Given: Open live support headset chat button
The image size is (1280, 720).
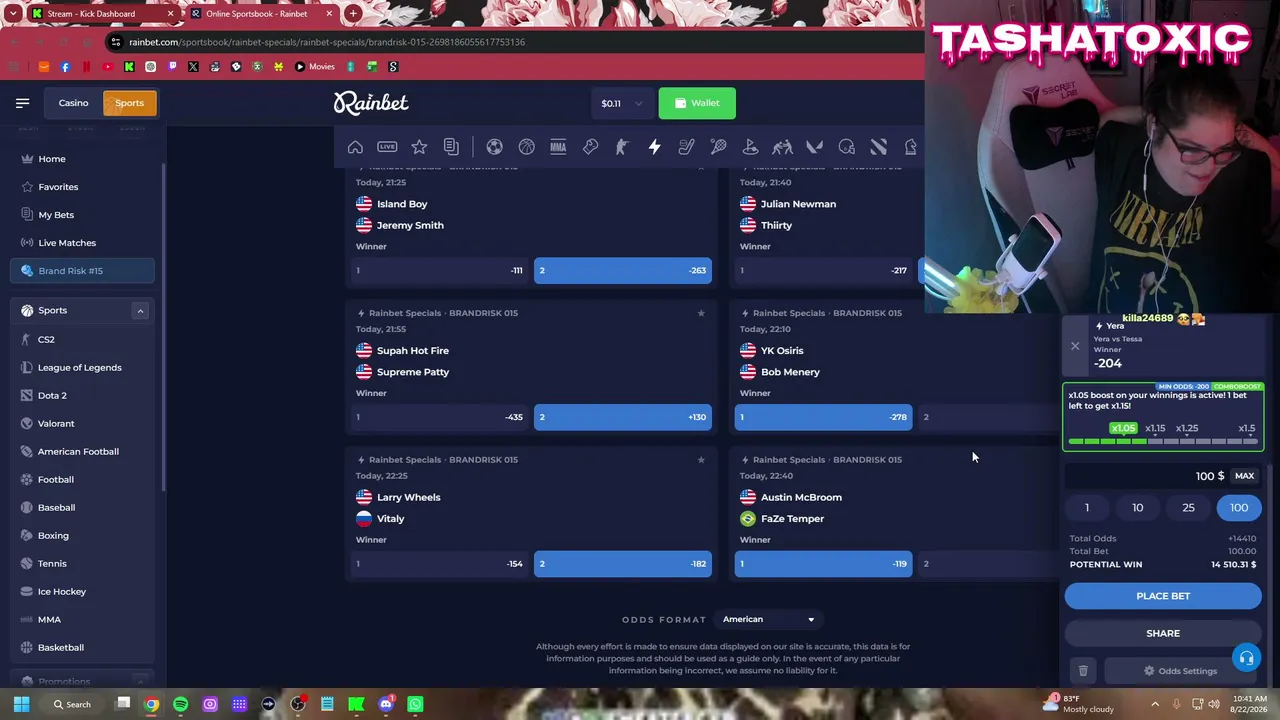Looking at the screenshot, I should pos(1246,658).
